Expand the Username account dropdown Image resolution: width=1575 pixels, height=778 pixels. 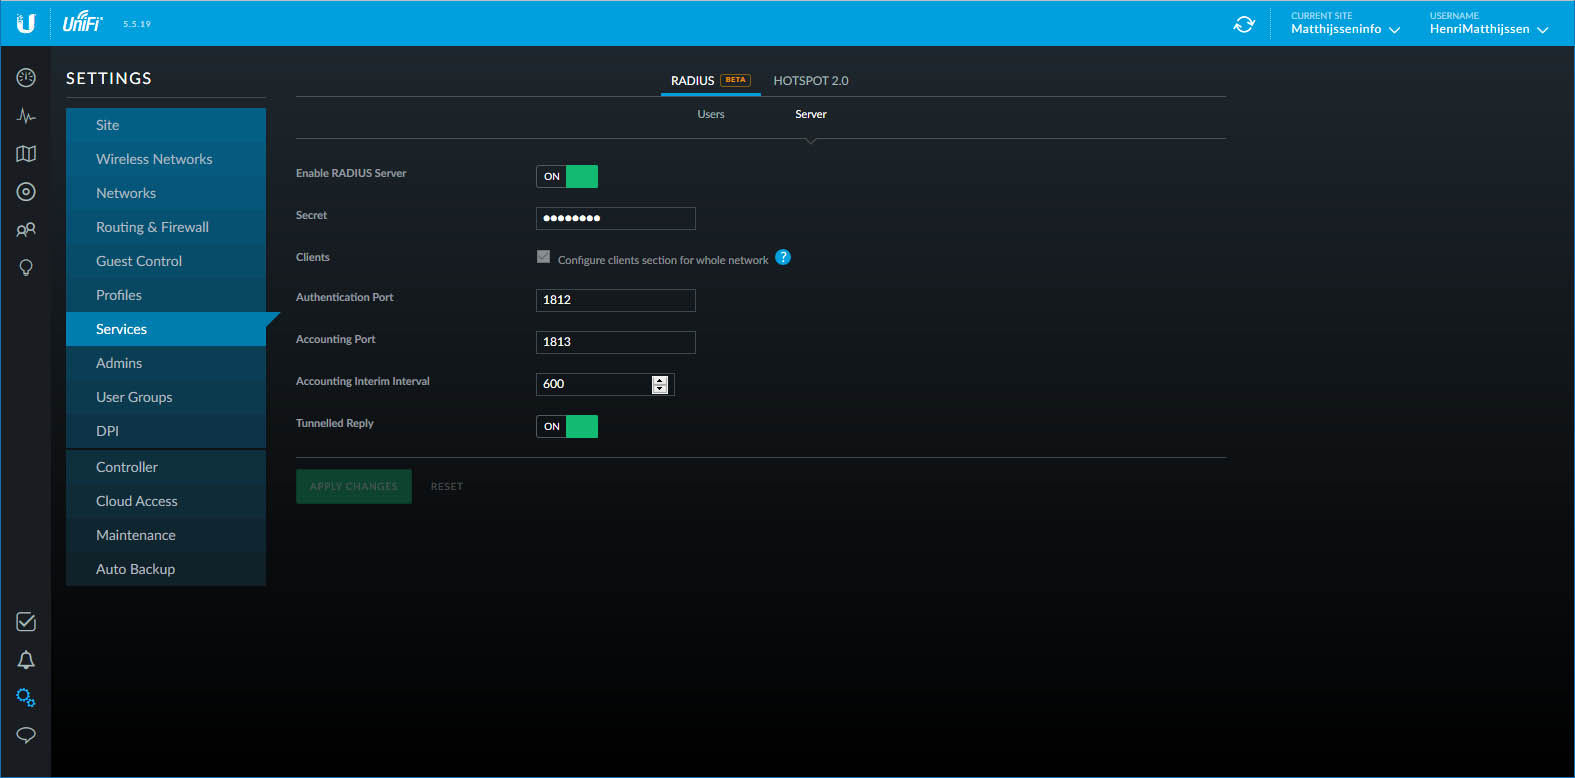[1488, 29]
